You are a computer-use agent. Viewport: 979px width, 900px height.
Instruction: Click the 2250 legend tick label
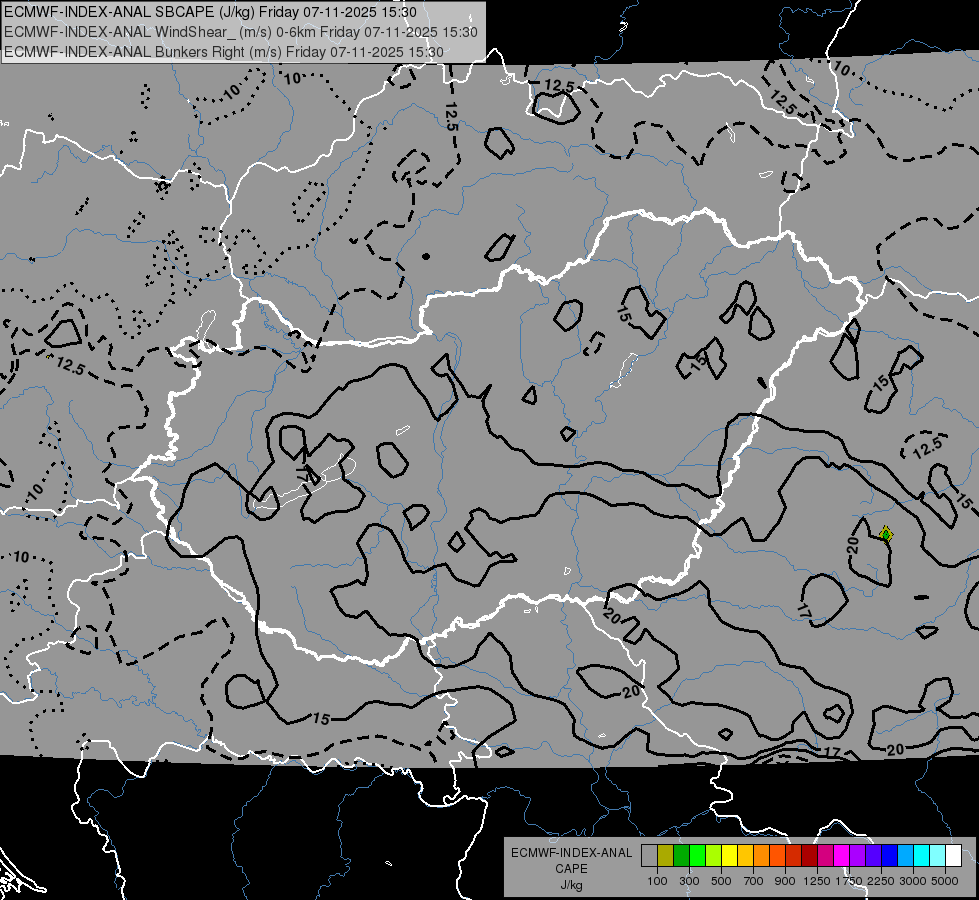(882, 881)
